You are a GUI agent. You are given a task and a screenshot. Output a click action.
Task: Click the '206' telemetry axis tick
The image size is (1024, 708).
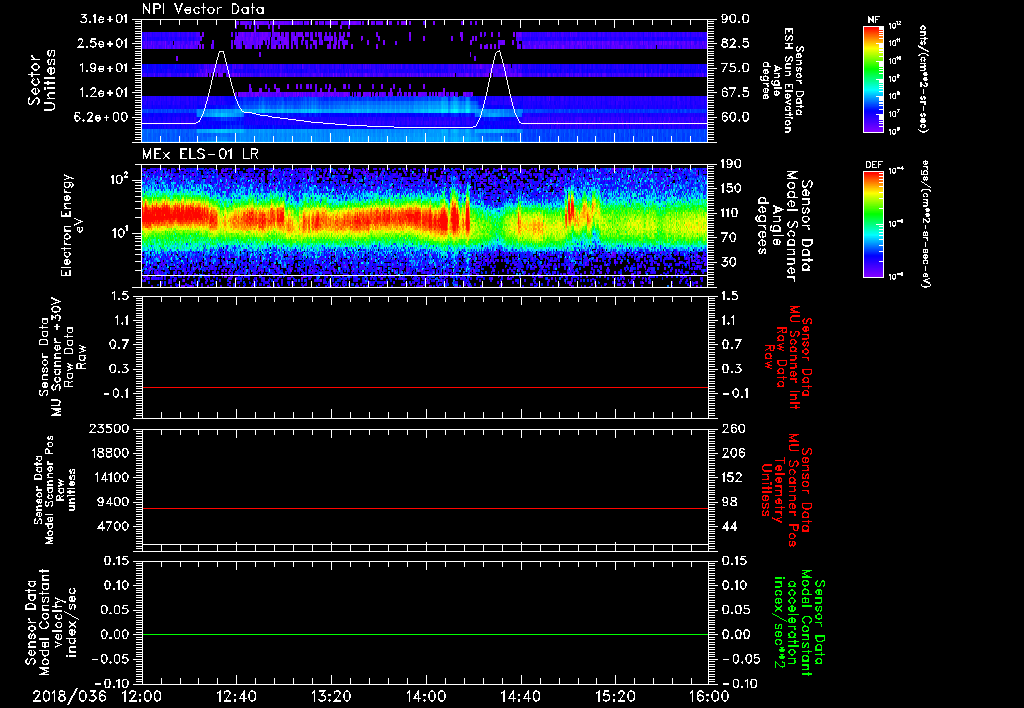tap(732, 453)
